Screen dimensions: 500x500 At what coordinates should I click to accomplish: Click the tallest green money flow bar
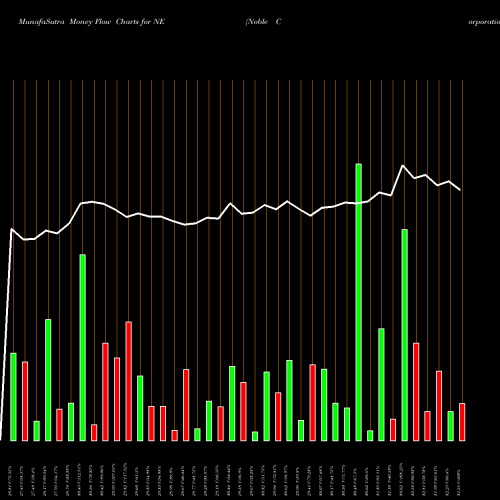(359, 302)
